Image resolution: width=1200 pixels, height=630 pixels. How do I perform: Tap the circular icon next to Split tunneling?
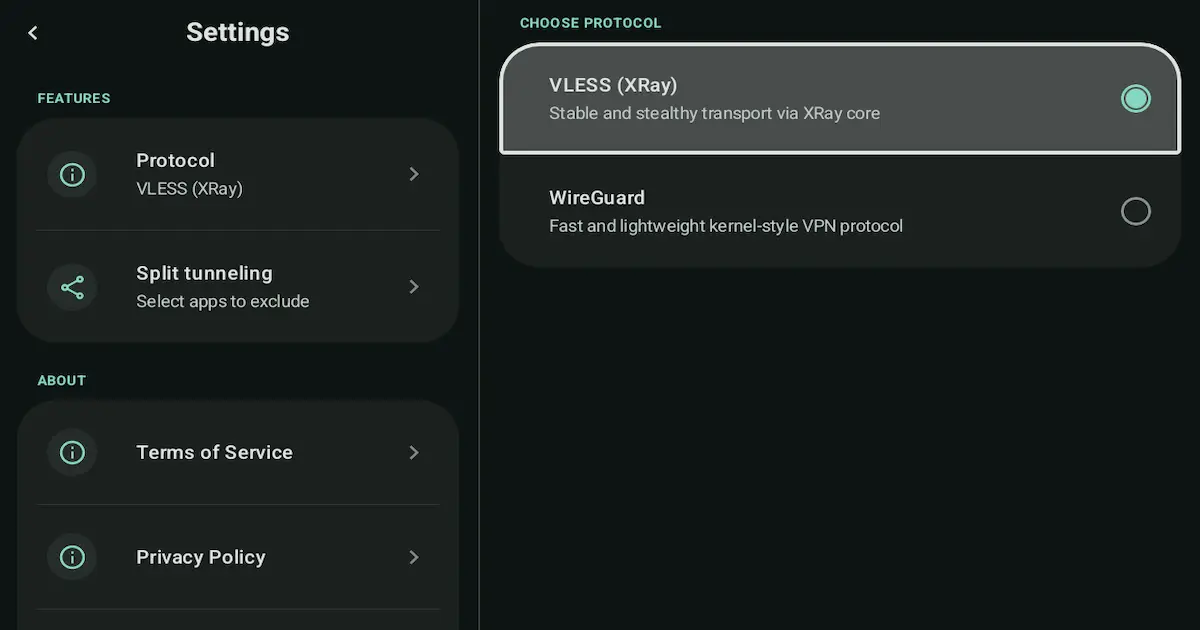[x=72, y=286]
